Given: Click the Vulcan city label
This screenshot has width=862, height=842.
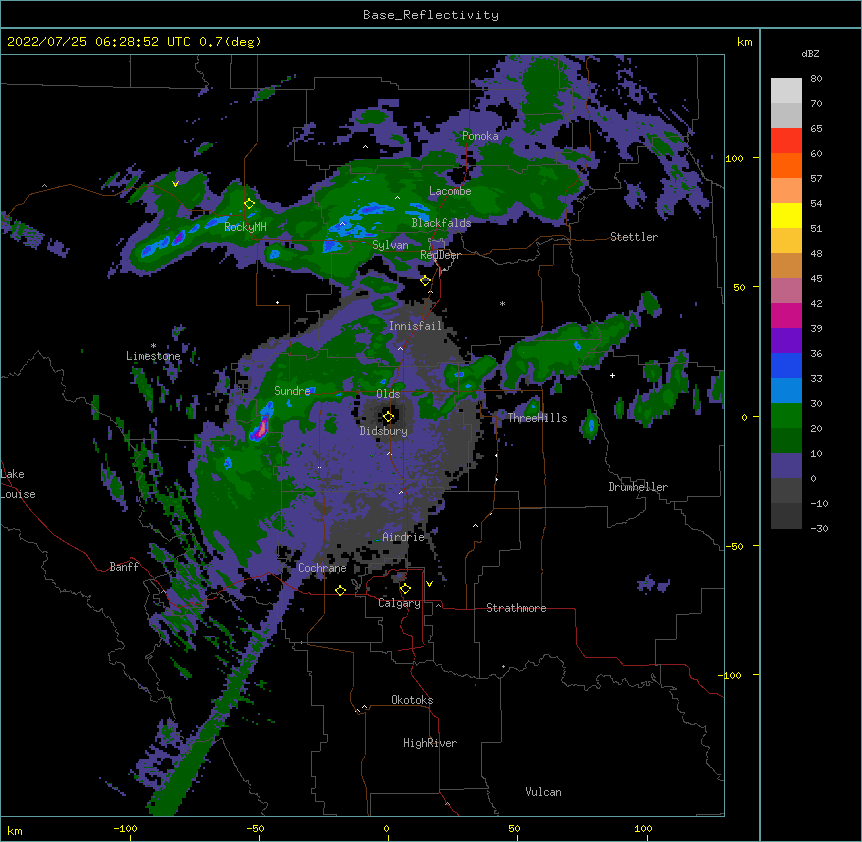Looking at the screenshot, I should (x=543, y=792).
